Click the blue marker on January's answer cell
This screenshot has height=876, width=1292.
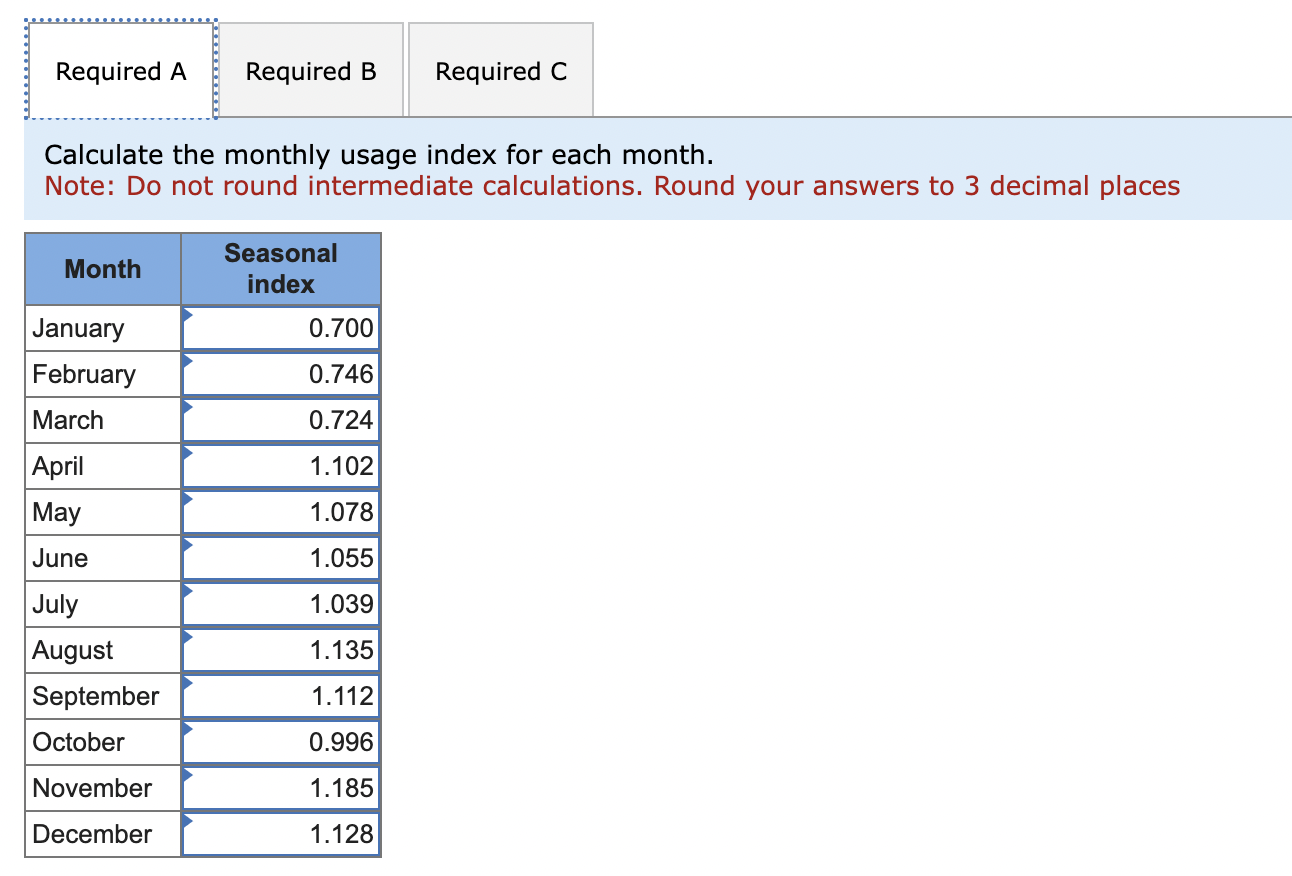pos(186,318)
